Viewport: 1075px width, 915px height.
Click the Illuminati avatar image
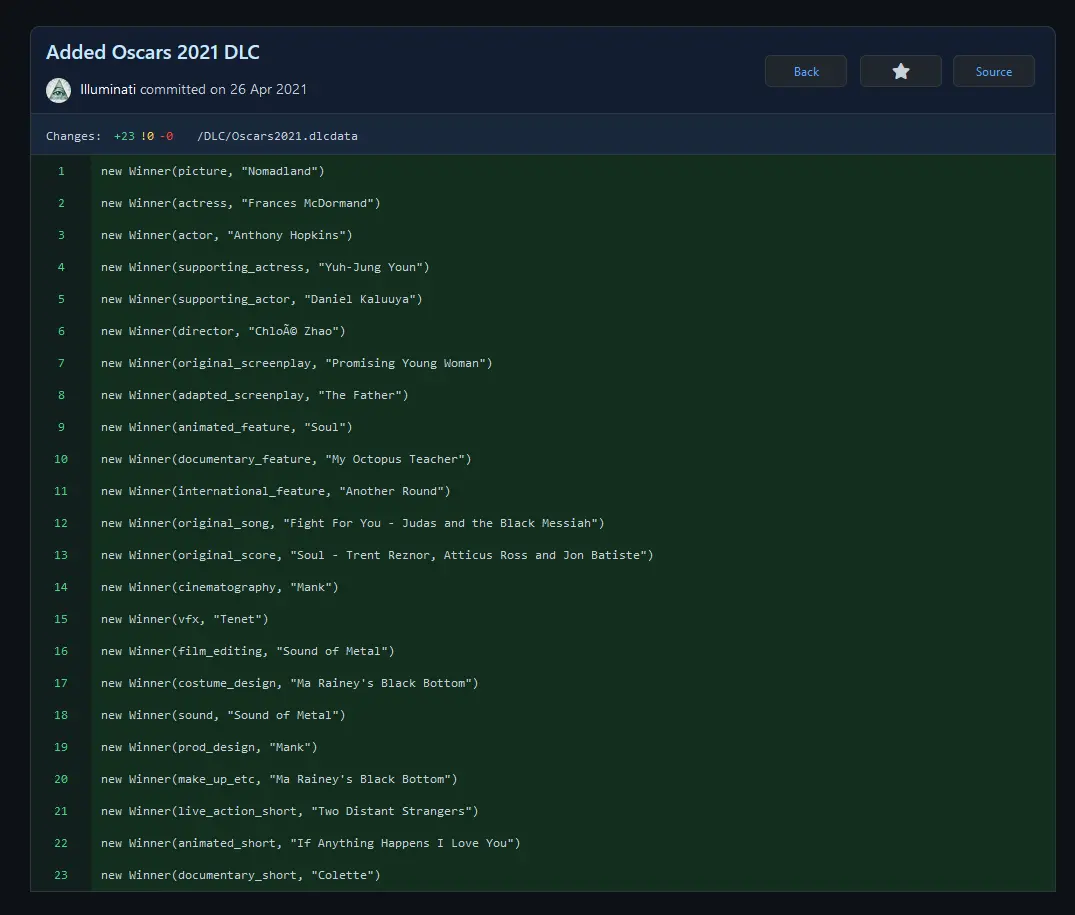tap(58, 89)
